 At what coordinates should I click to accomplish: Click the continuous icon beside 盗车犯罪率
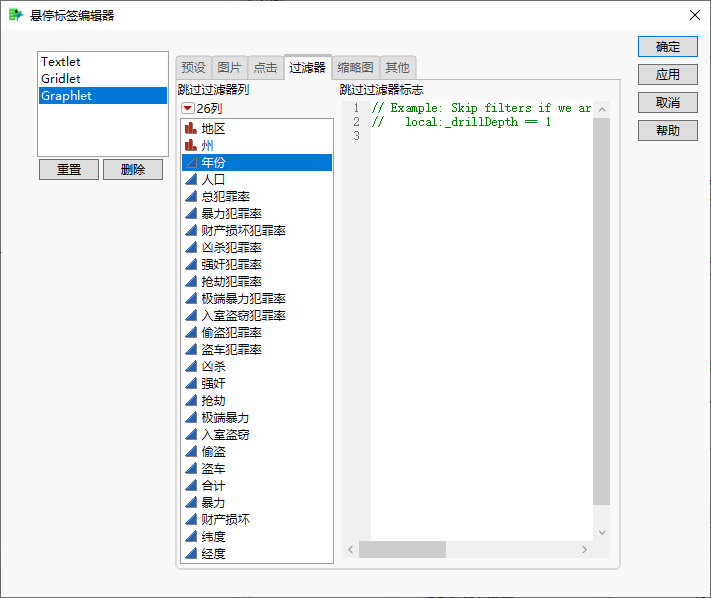click(191, 350)
